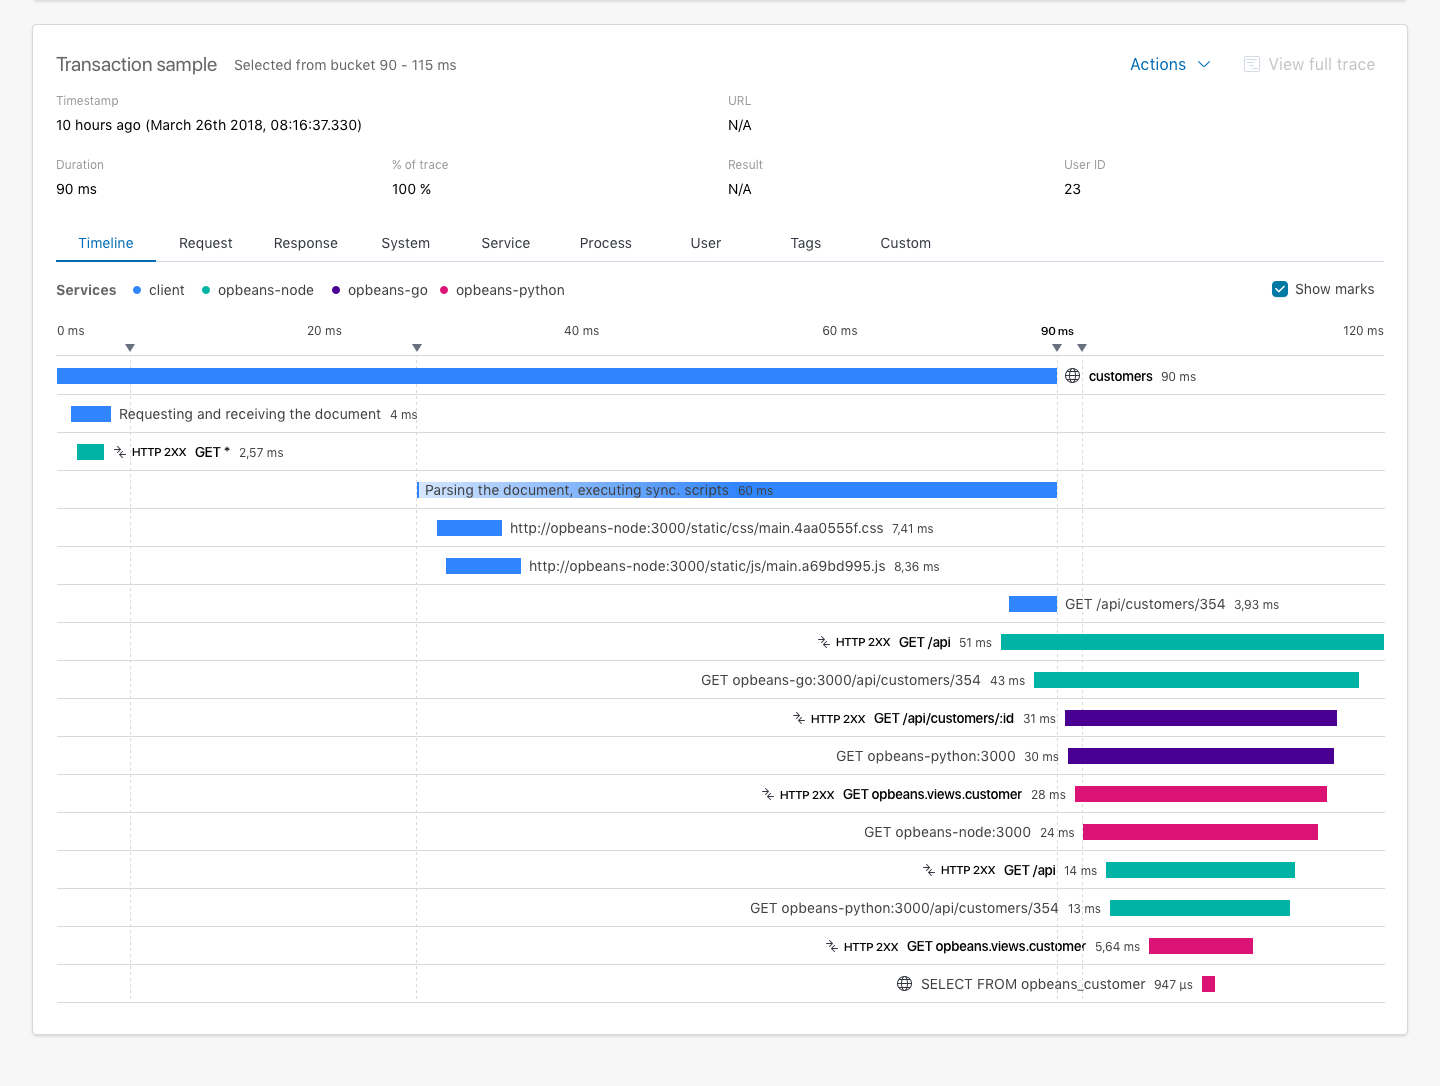Open the Actions dropdown

1169,64
